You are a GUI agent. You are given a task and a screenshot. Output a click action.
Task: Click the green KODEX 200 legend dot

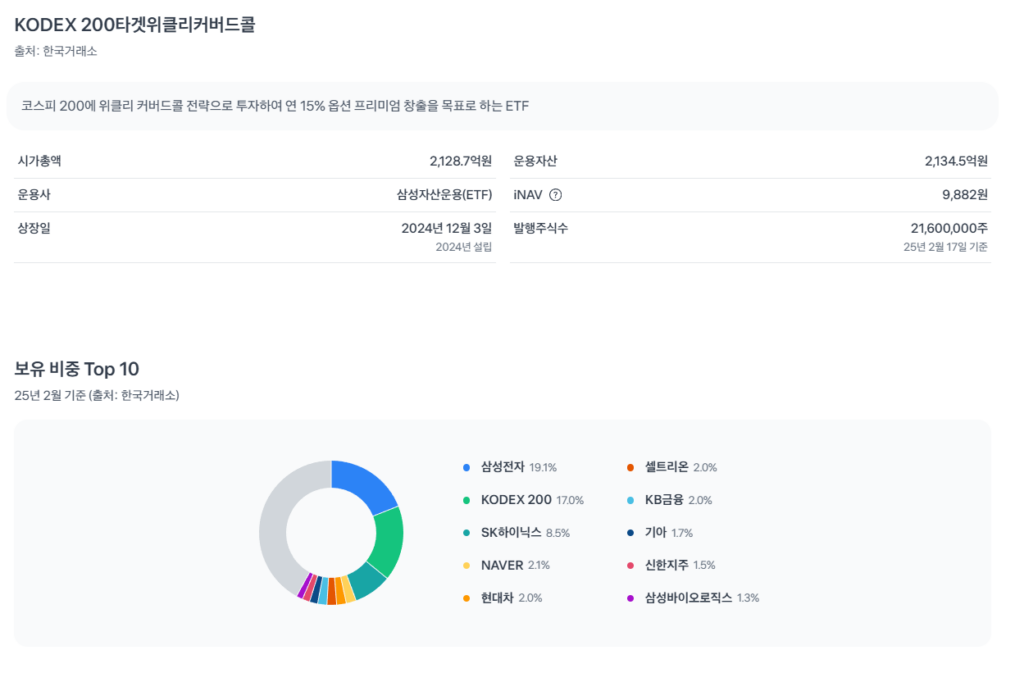pos(466,500)
